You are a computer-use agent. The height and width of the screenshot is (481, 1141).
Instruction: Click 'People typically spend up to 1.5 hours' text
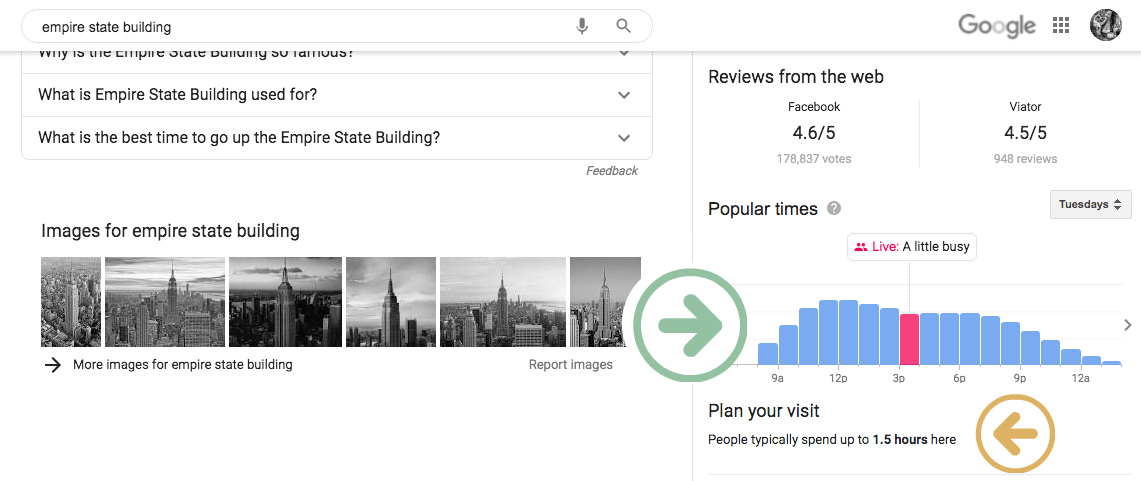click(832, 440)
